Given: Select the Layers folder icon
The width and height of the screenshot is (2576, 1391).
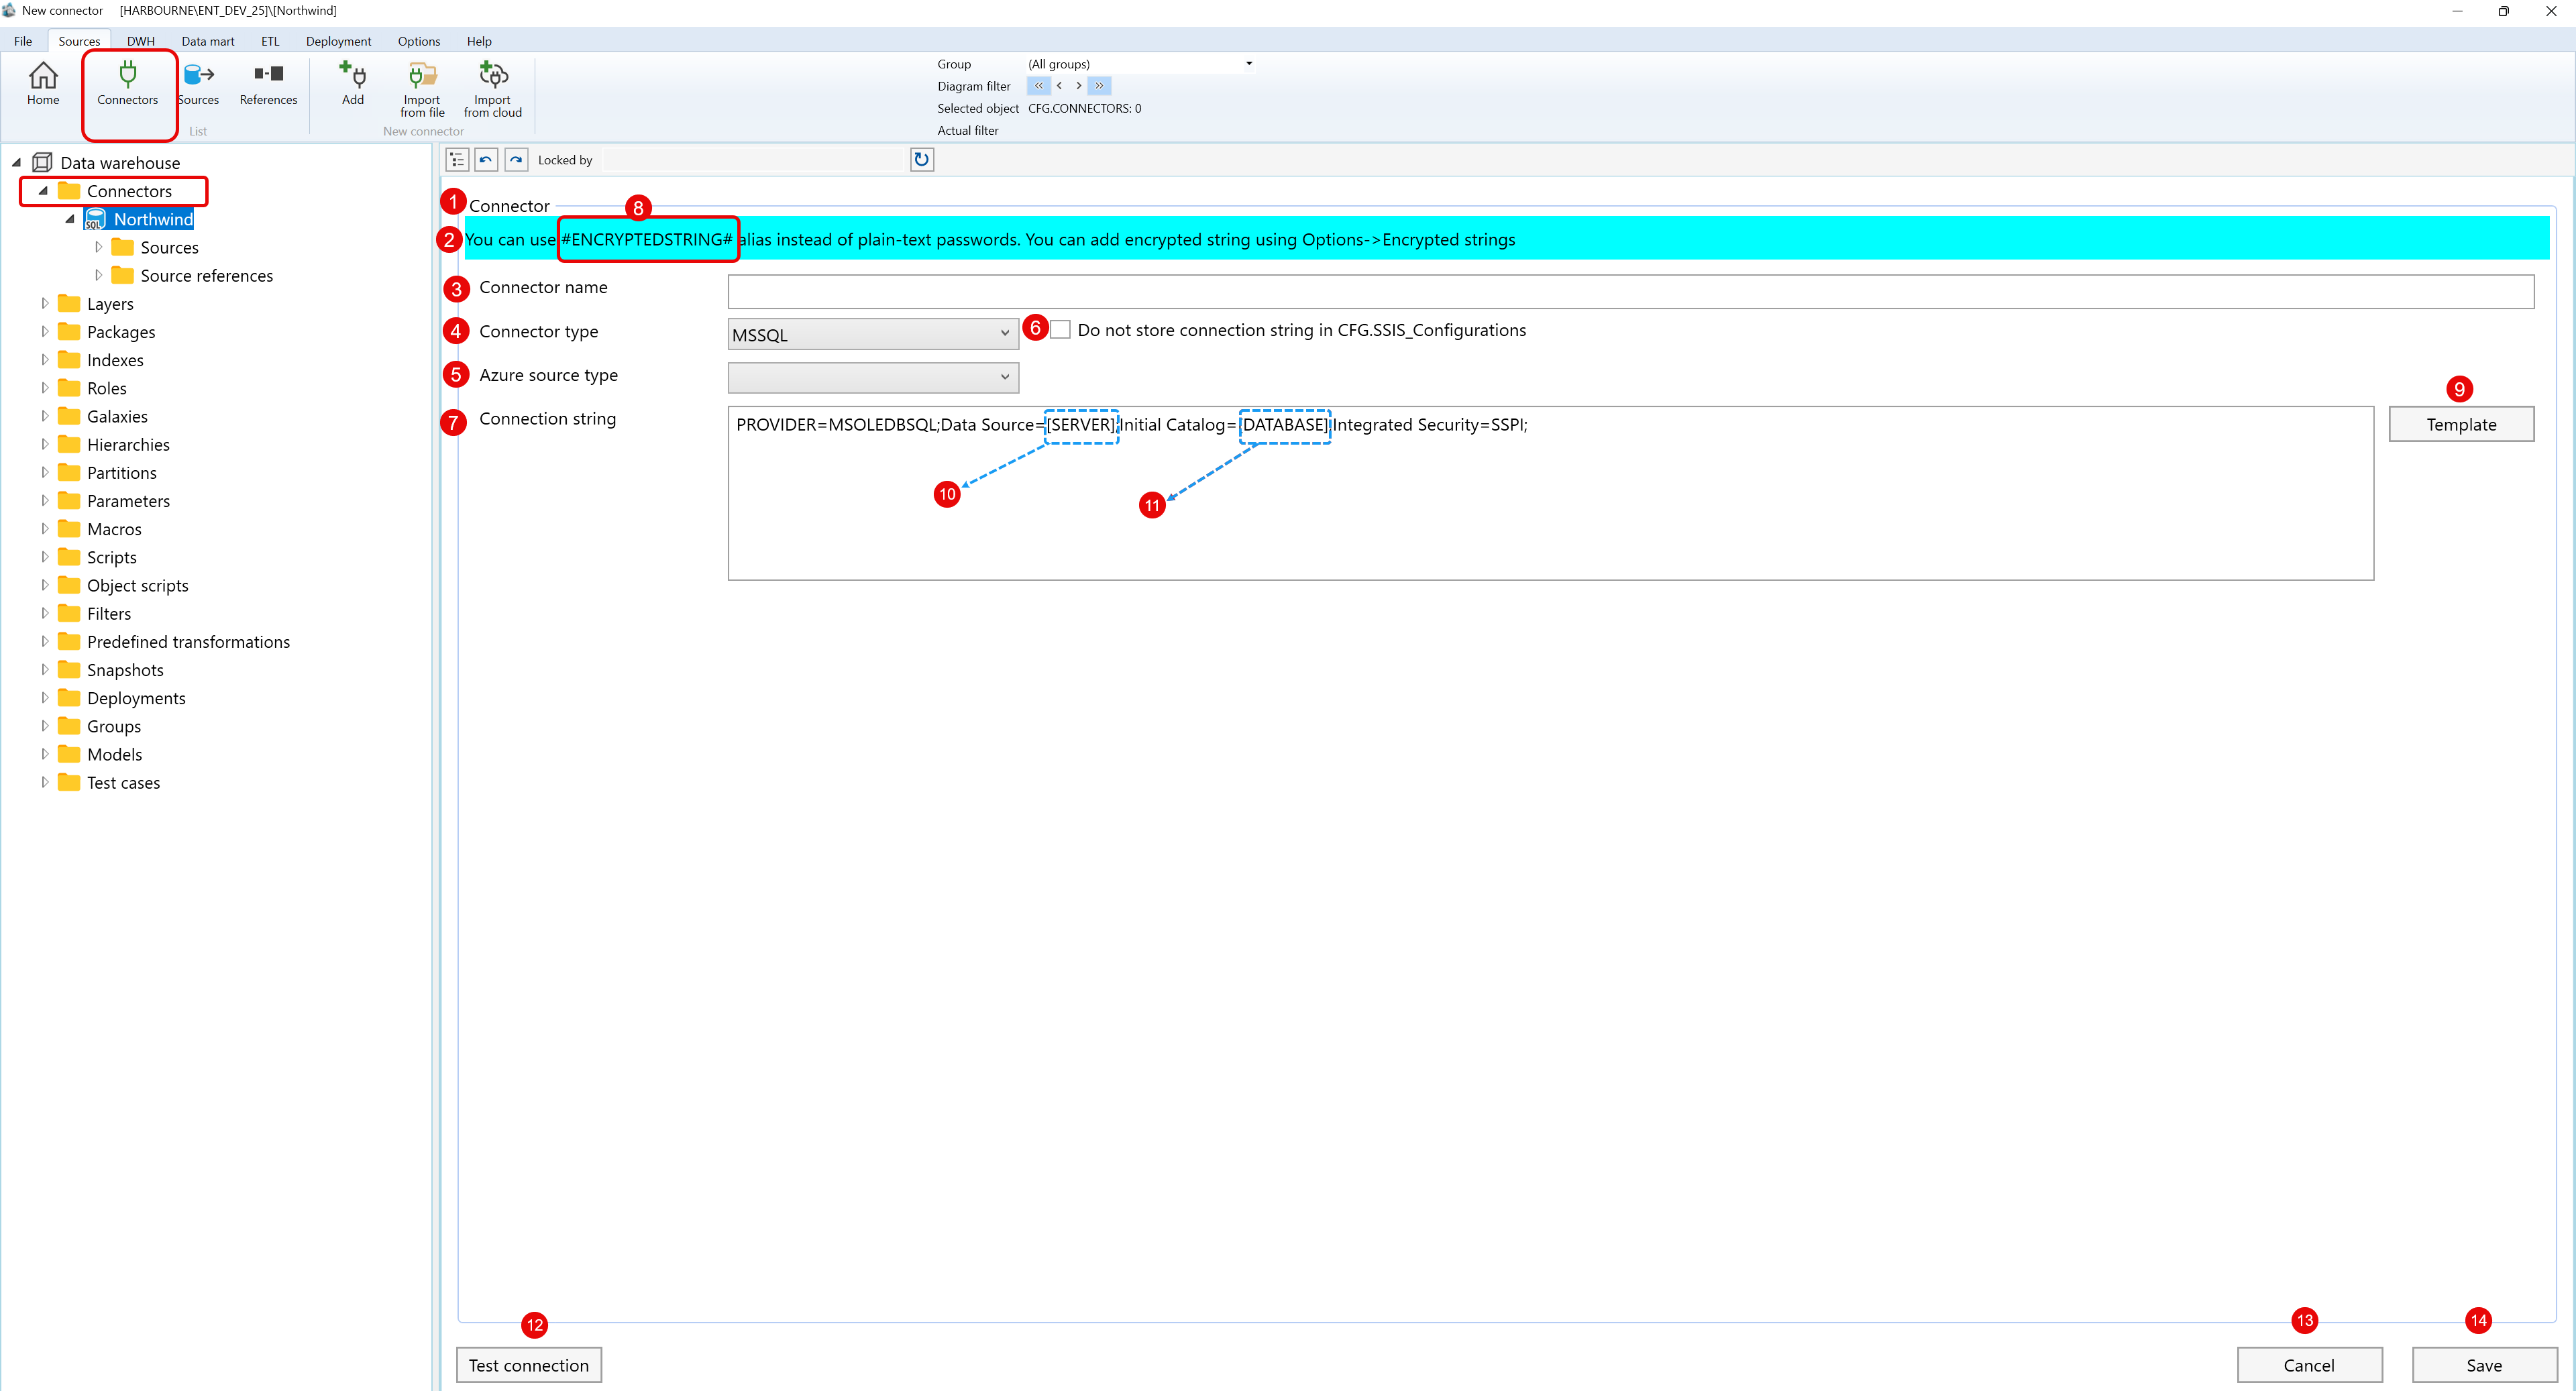Looking at the screenshot, I should 69,303.
